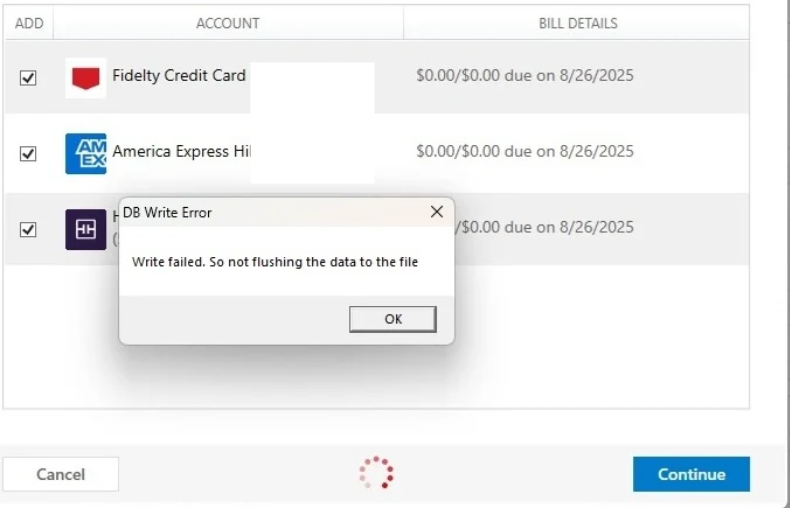The width and height of the screenshot is (790, 512).
Task: Uncheck the Fidelty Credit Card checkbox
Action: click(x=28, y=78)
